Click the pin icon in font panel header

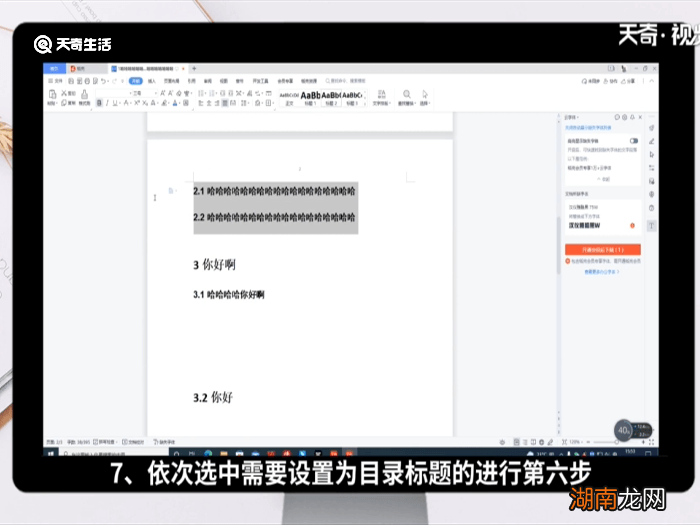tap(632, 117)
